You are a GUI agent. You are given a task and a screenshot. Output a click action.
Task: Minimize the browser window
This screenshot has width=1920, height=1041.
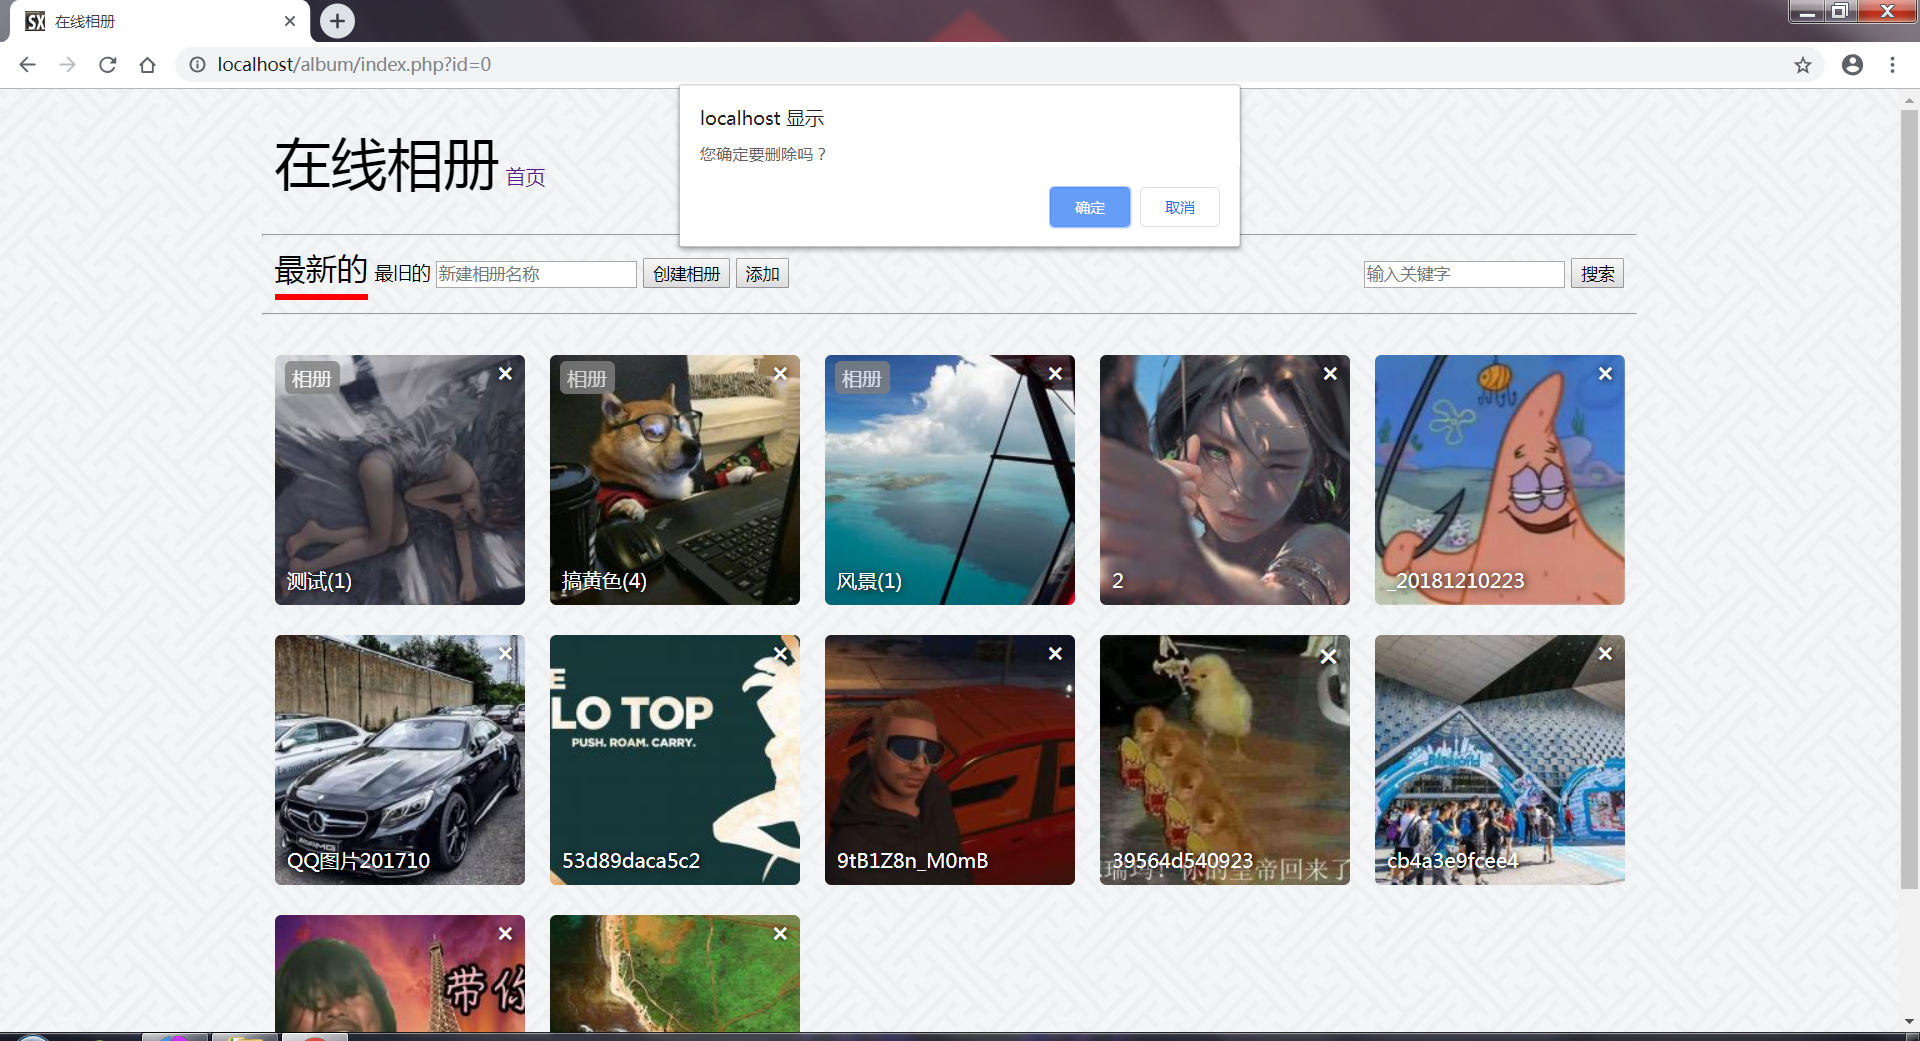[1806, 11]
